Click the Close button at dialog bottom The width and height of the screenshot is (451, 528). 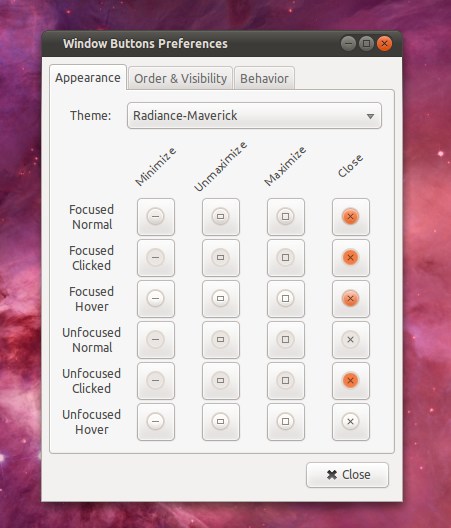(x=347, y=475)
